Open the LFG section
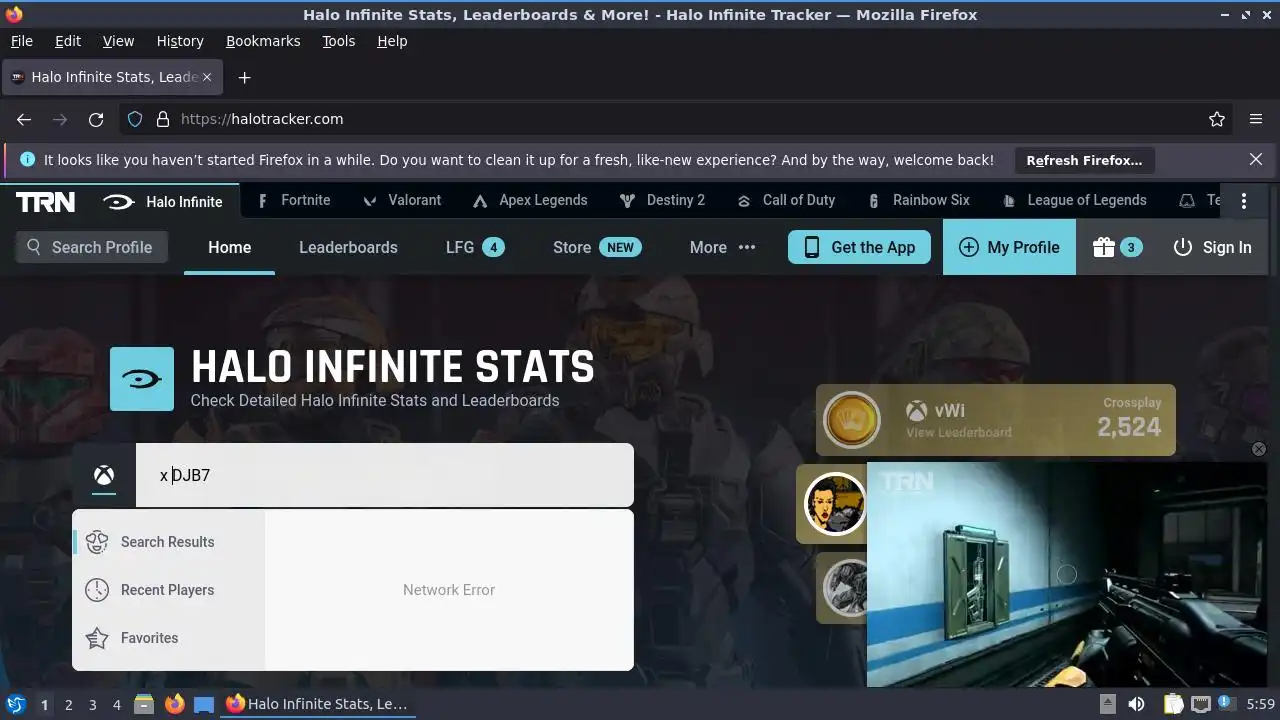Screen dimensions: 1280x720 tap(475, 247)
